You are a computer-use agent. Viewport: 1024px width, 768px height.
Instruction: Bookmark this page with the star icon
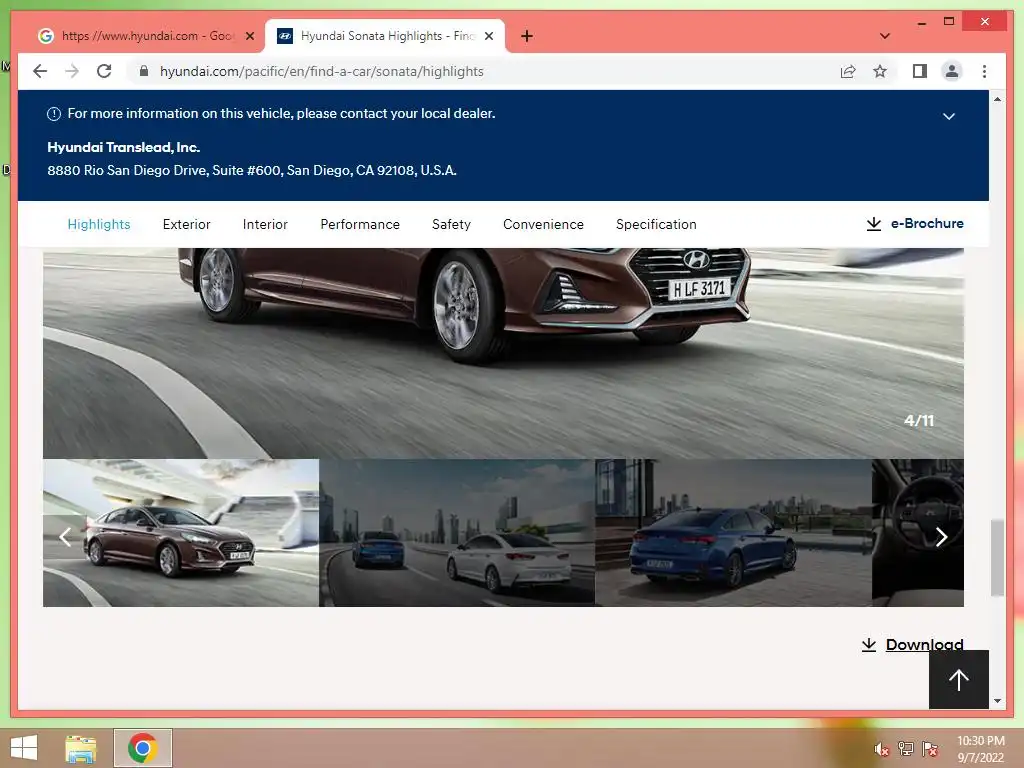[x=880, y=71]
